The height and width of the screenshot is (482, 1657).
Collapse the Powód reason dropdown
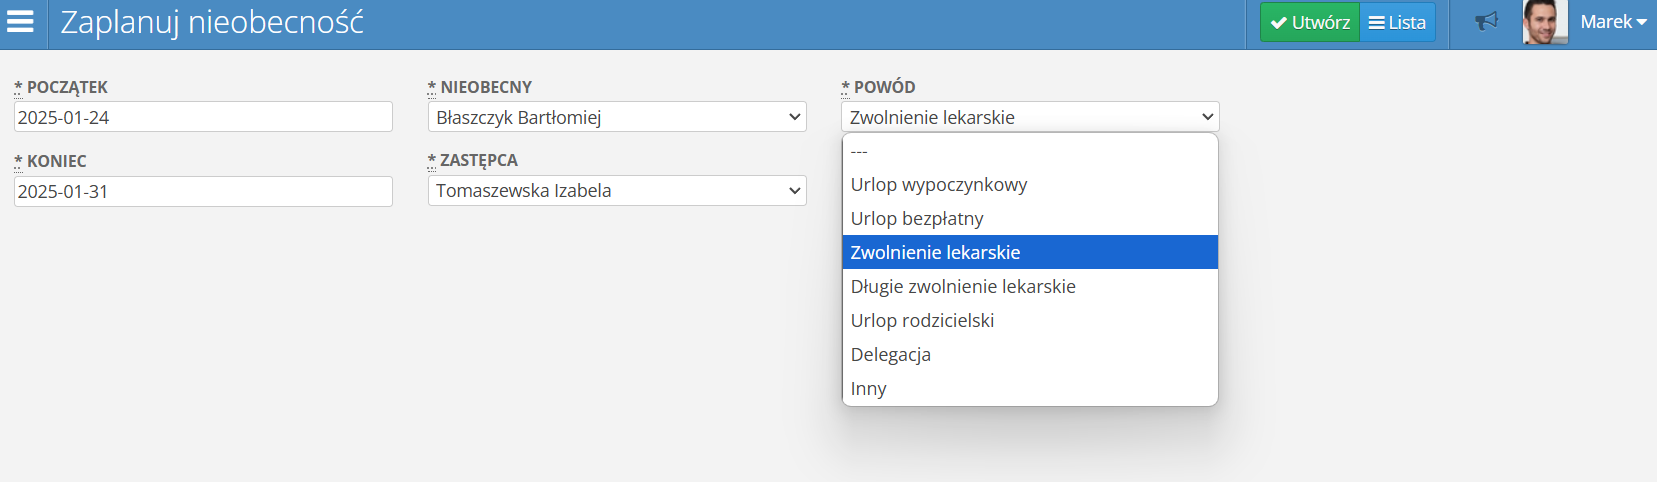(x=1030, y=117)
